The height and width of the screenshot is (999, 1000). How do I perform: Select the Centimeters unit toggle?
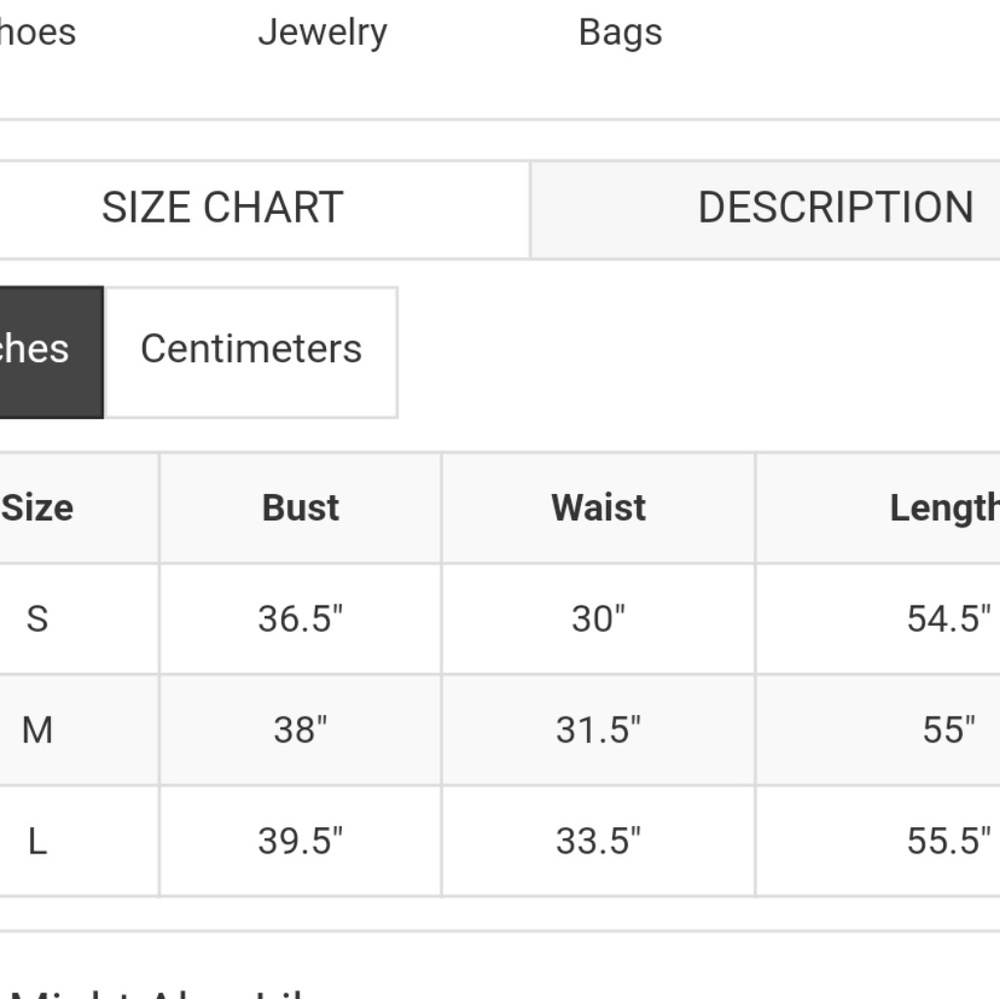pos(251,350)
